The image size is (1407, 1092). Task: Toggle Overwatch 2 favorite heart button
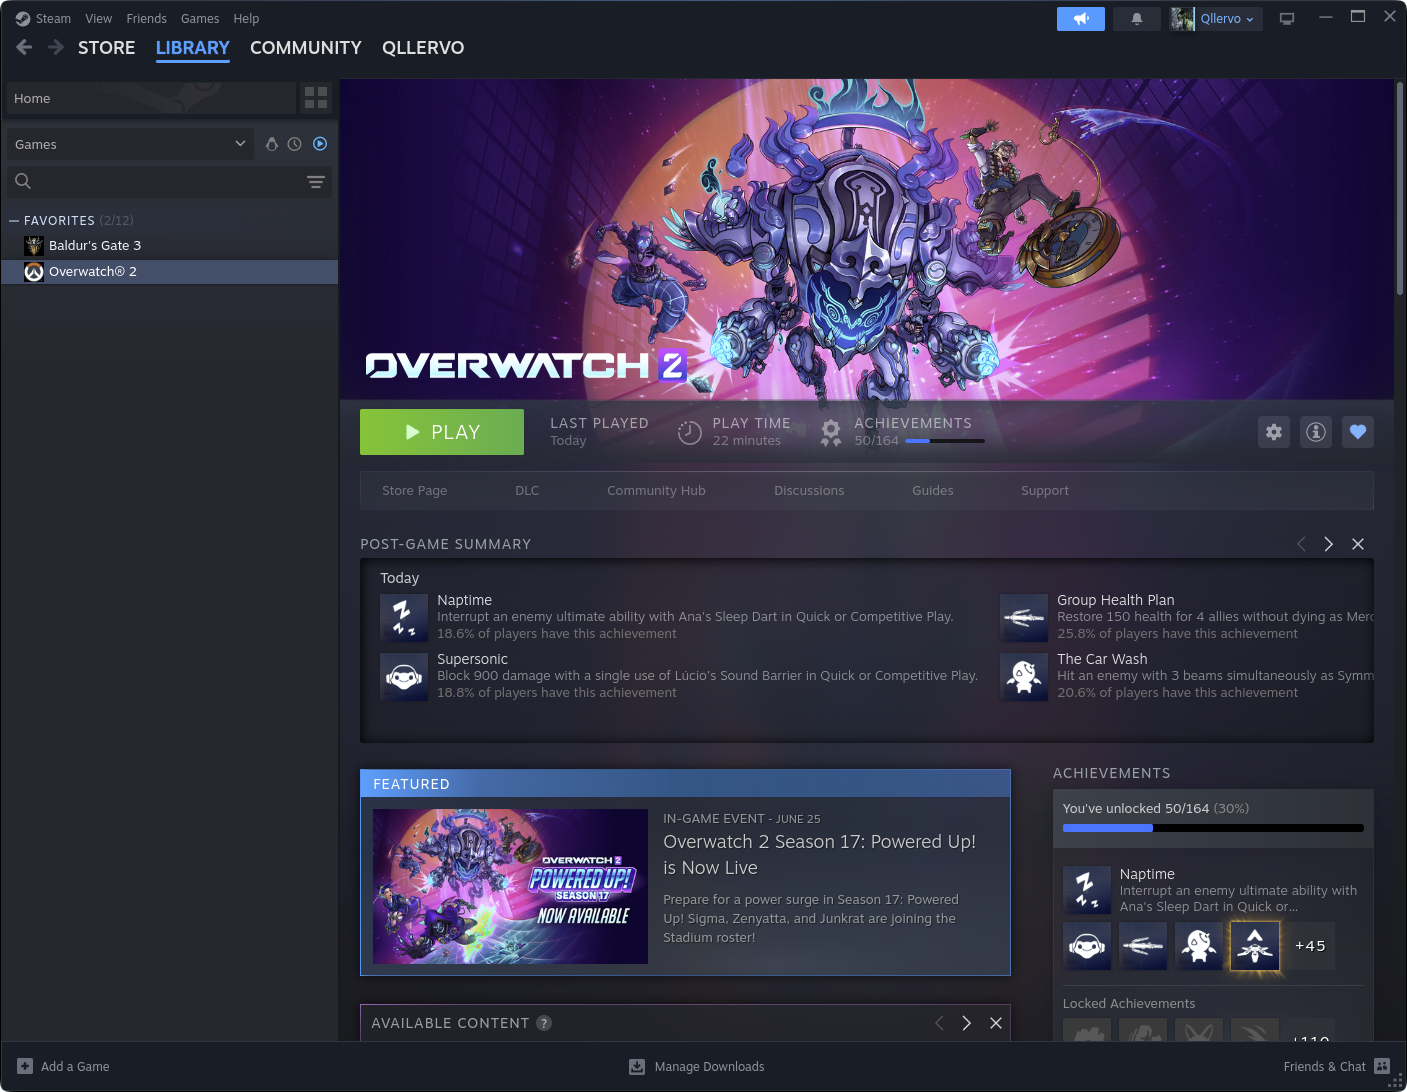pyautogui.click(x=1357, y=432)
